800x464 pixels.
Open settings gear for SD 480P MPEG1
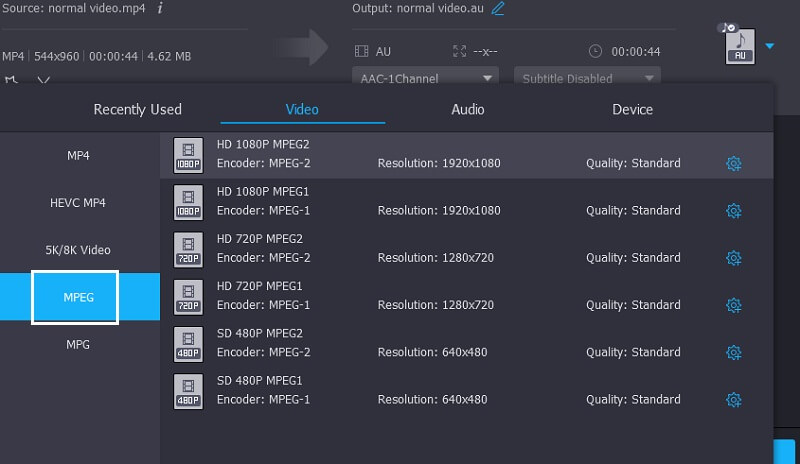click(733, 400)
